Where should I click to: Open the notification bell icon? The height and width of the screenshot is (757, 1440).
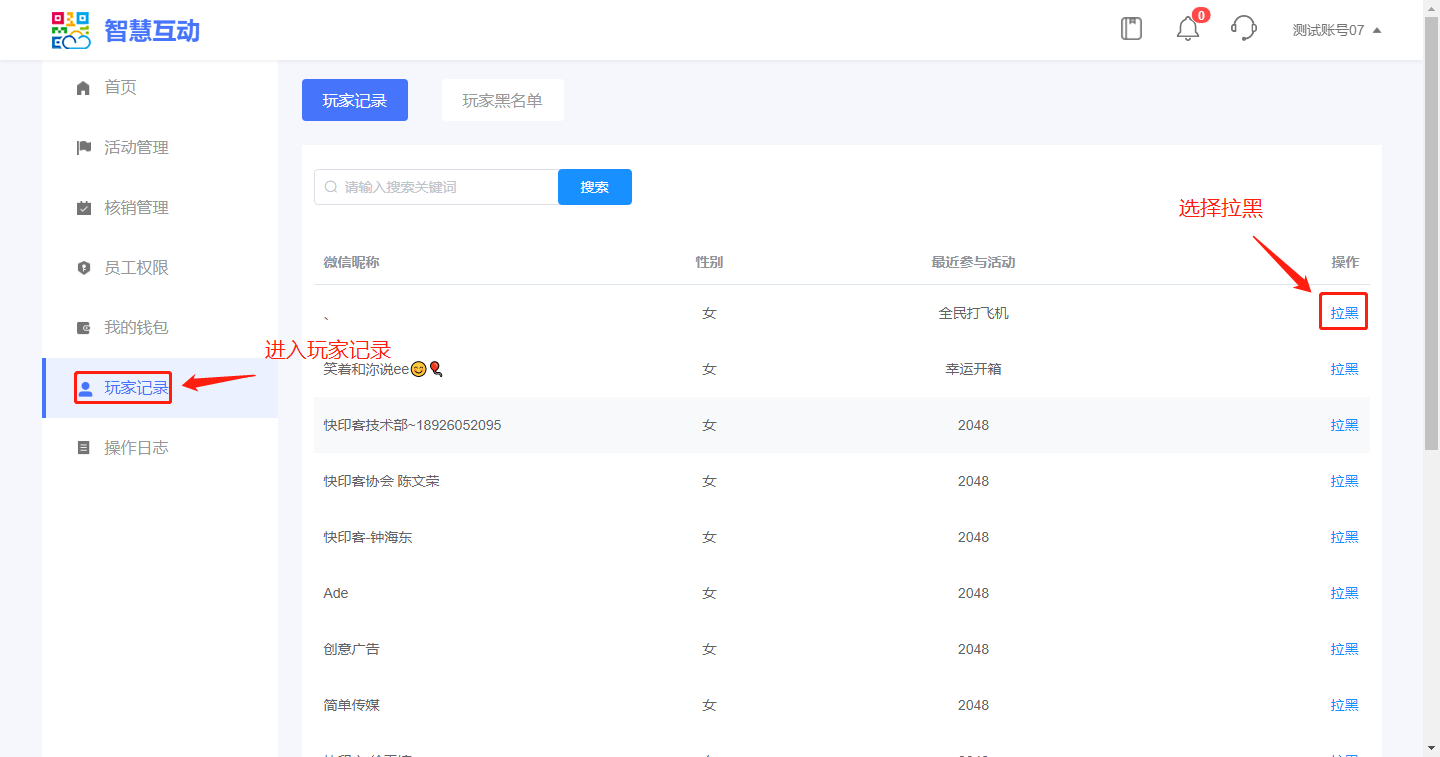click(1188, 29)
